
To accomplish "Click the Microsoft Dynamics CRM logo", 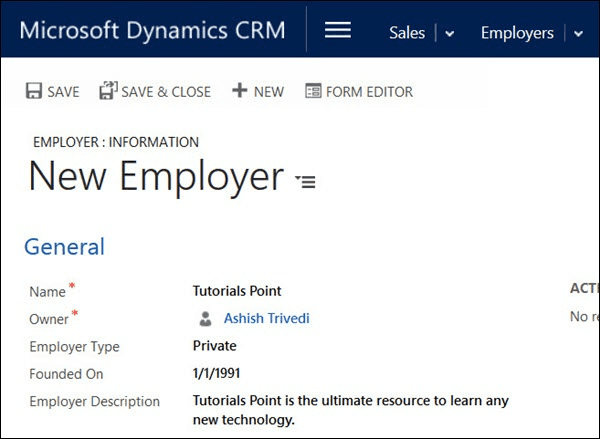I will click(x=151, y=30).
